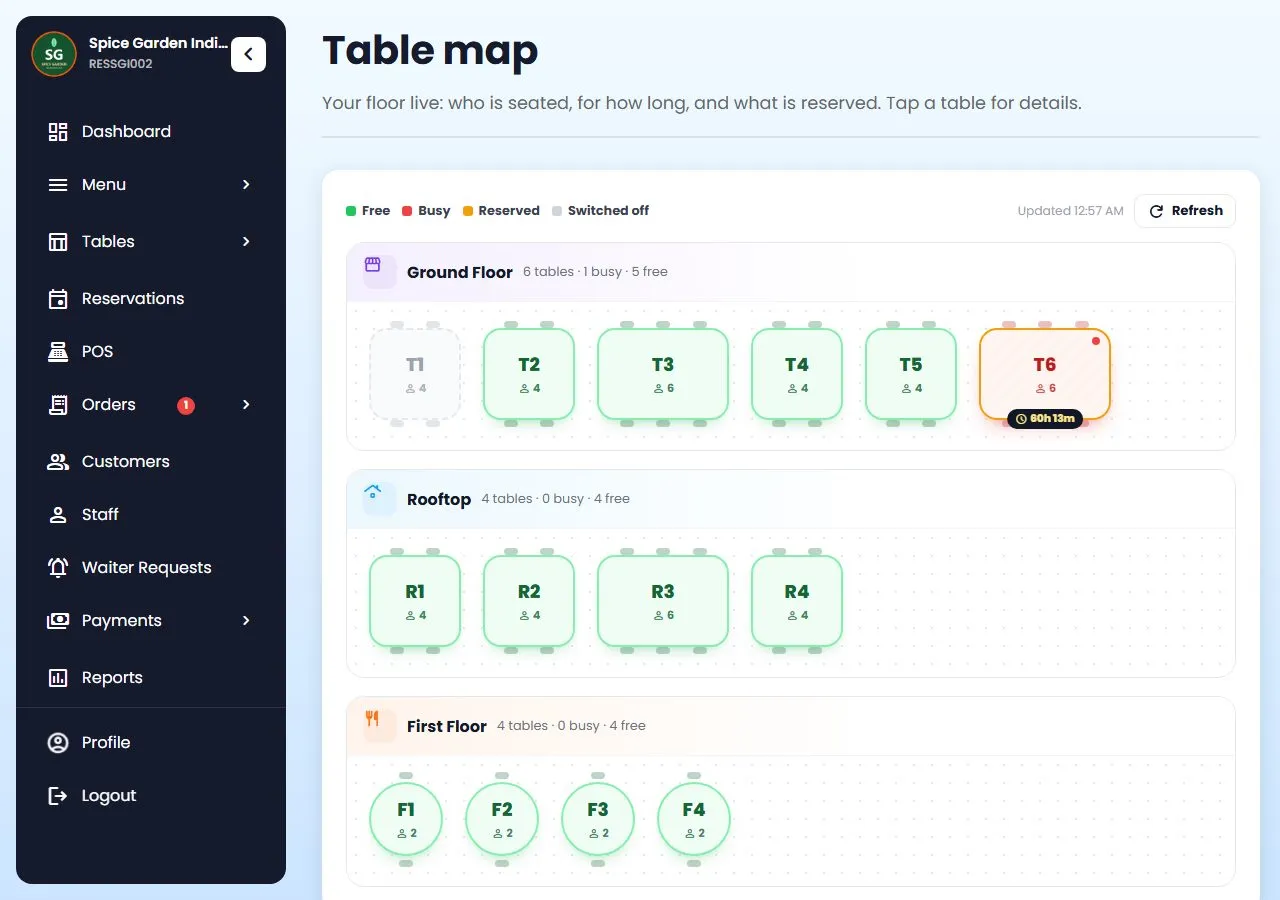Open switched-off table T1
1280x900 pixels.
tap(415, 374)
